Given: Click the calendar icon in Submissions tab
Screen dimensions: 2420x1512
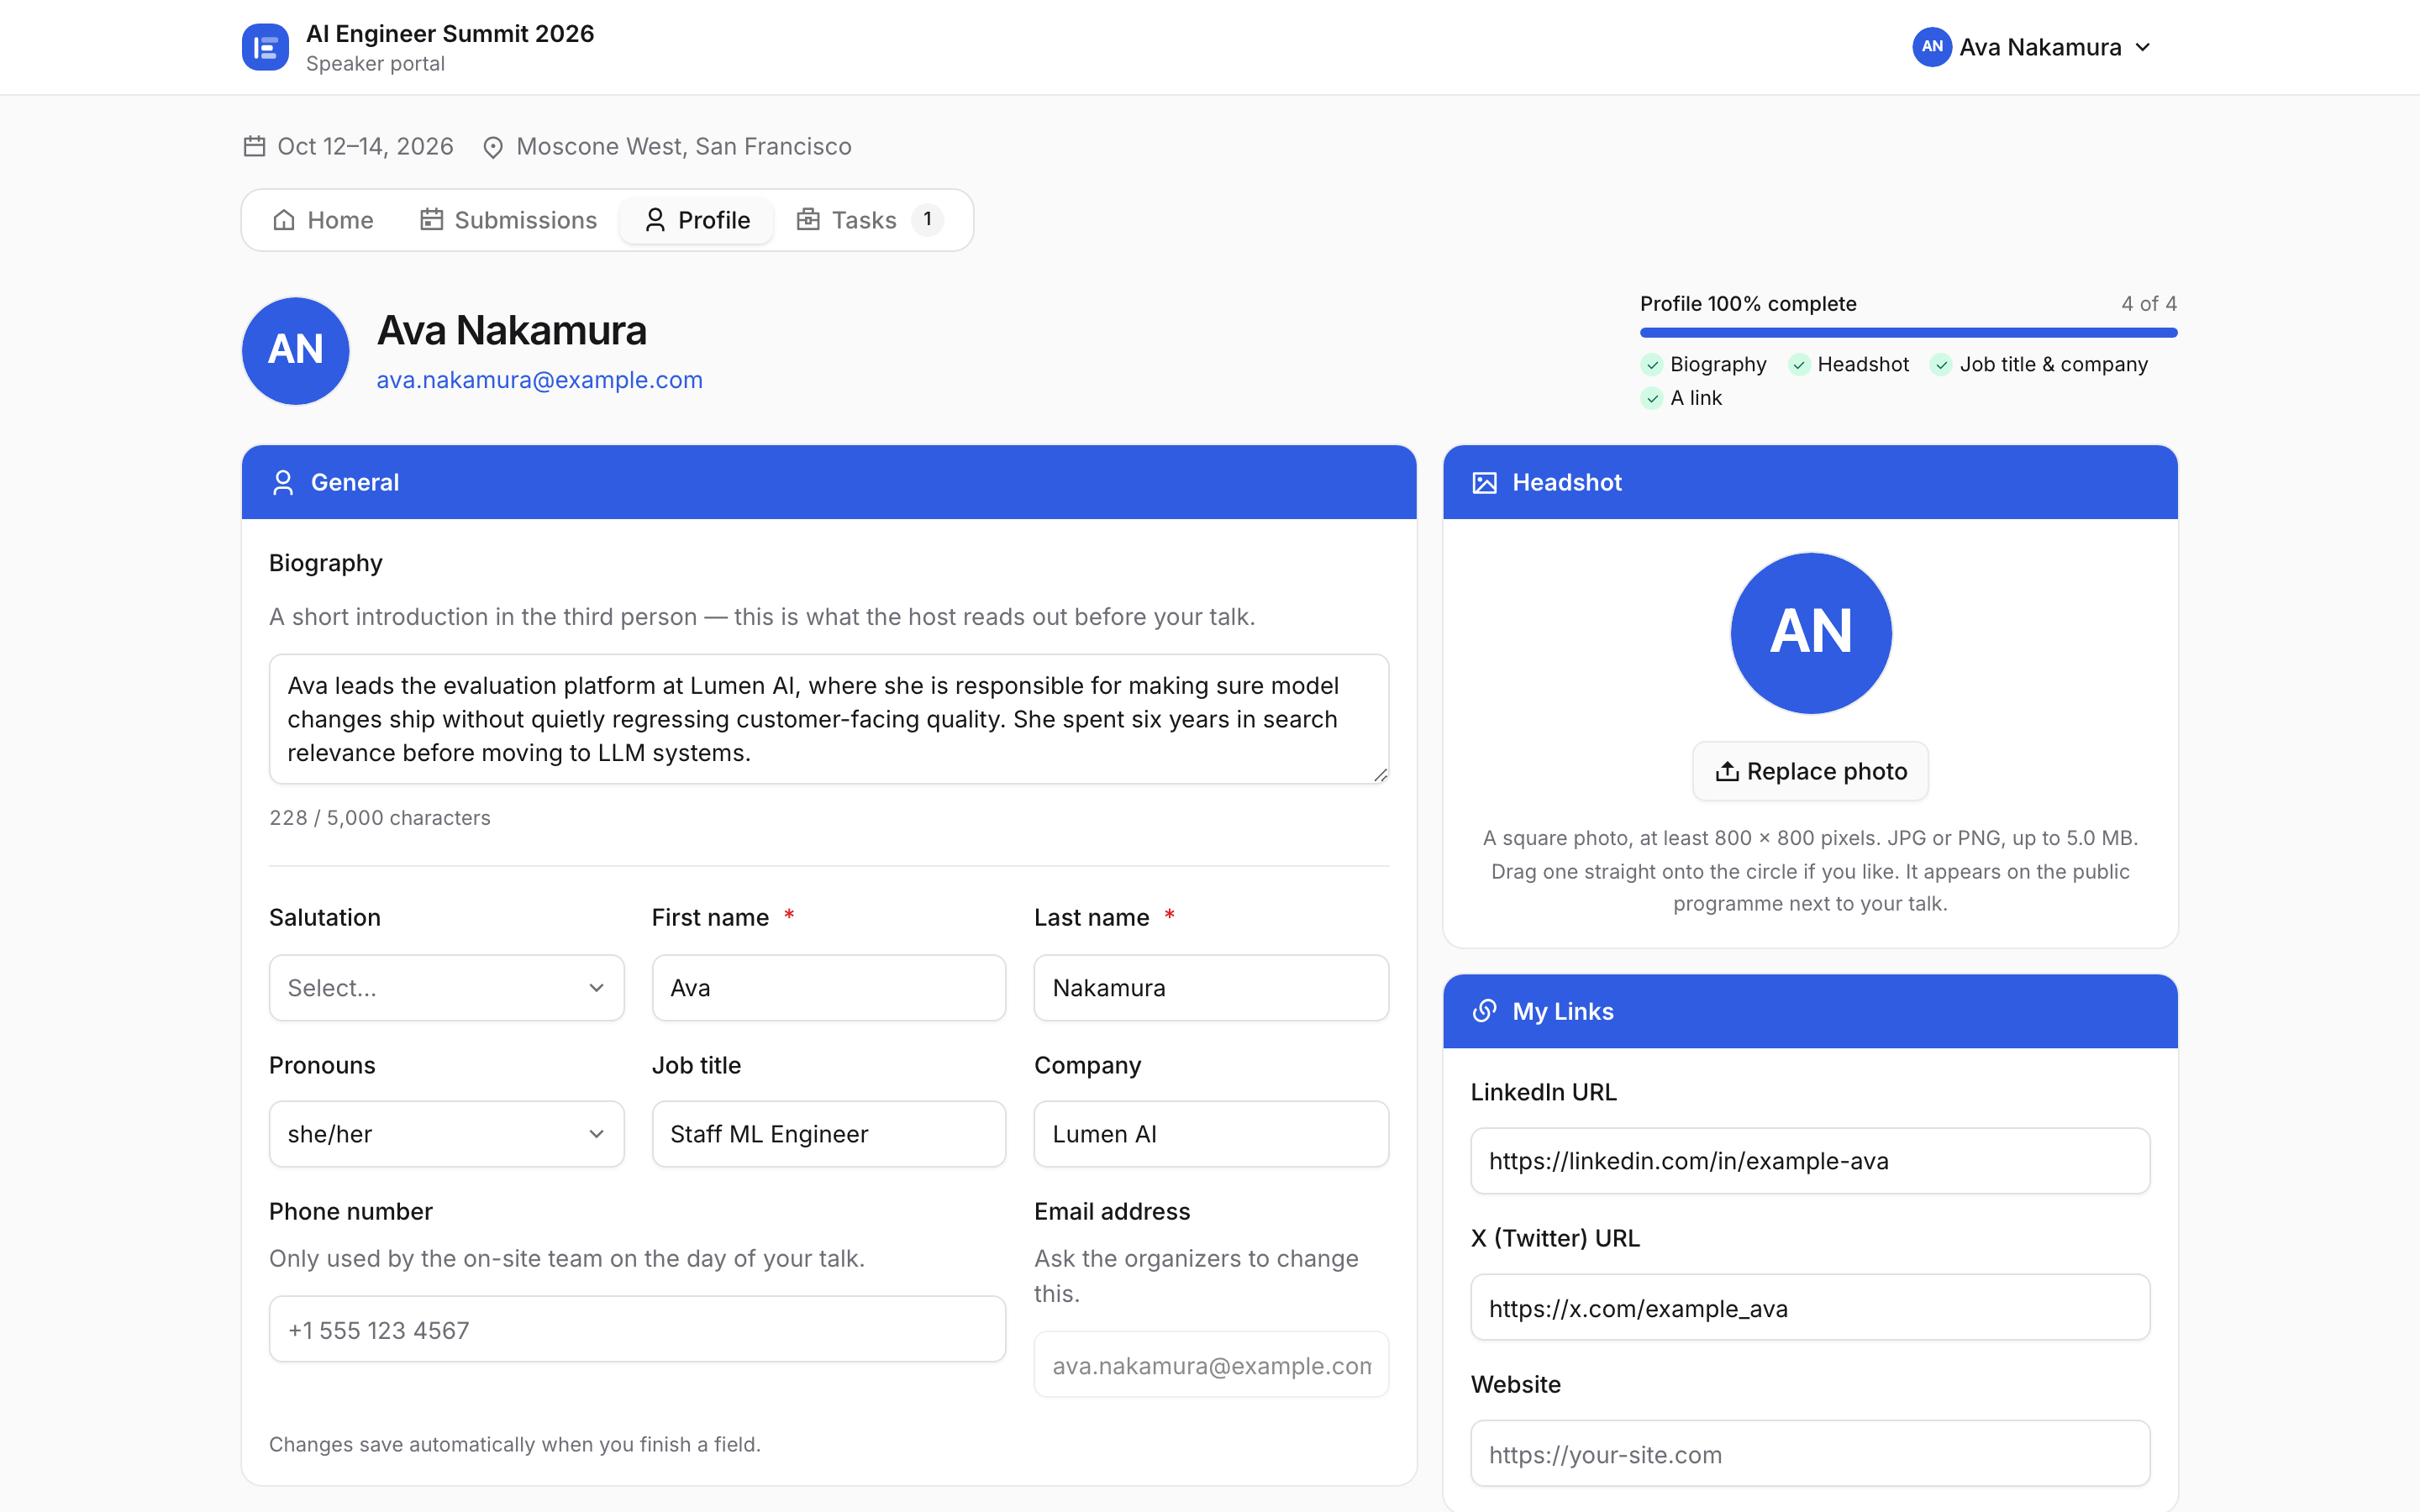Looking at the screenshot, I should (x=431, y=219).
